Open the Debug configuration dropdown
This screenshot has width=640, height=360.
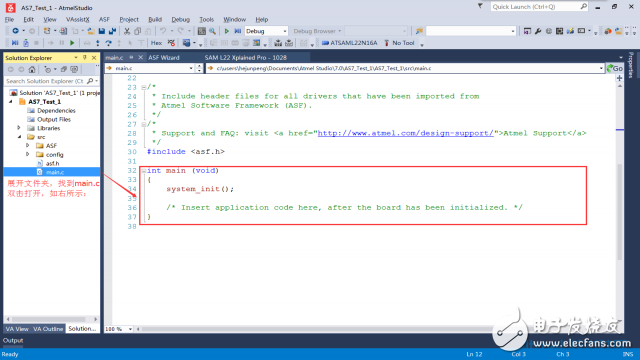click(266, 31)
